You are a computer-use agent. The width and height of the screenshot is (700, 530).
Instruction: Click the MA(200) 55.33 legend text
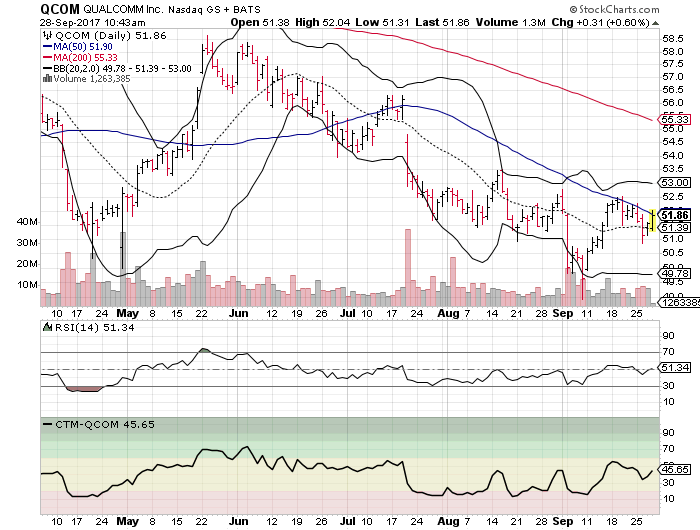click(85, 58)
